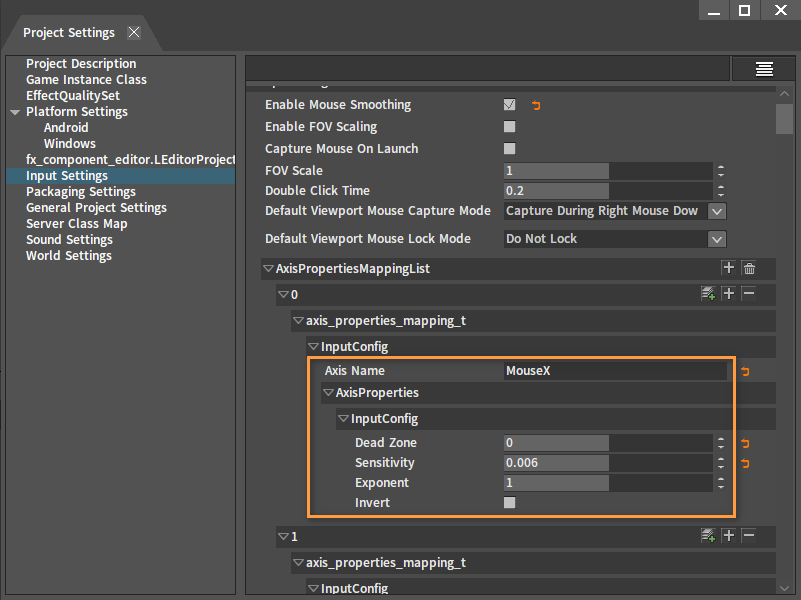Reset Enable Mouse Smoothing to default
This screenshot has width=801, height=600.
pyautogui.click(x=536, y=105)
